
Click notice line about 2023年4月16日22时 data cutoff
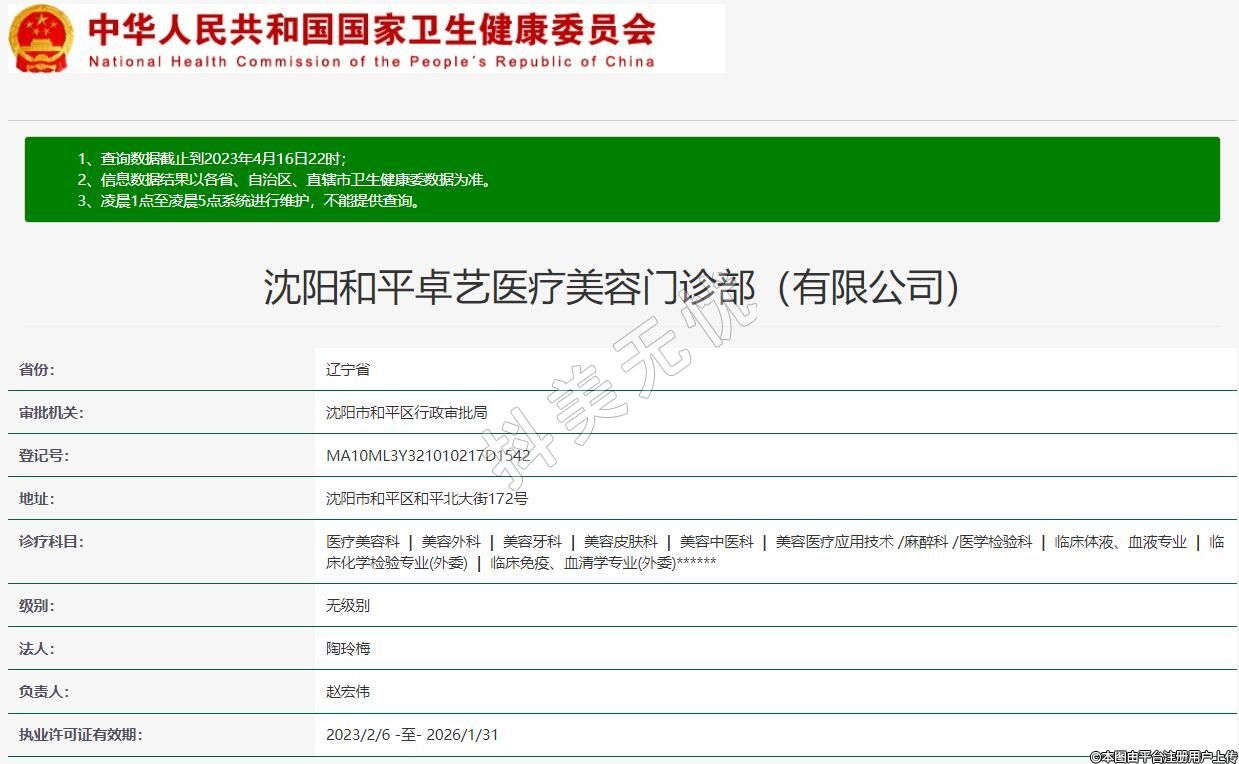tap(212, 158)
